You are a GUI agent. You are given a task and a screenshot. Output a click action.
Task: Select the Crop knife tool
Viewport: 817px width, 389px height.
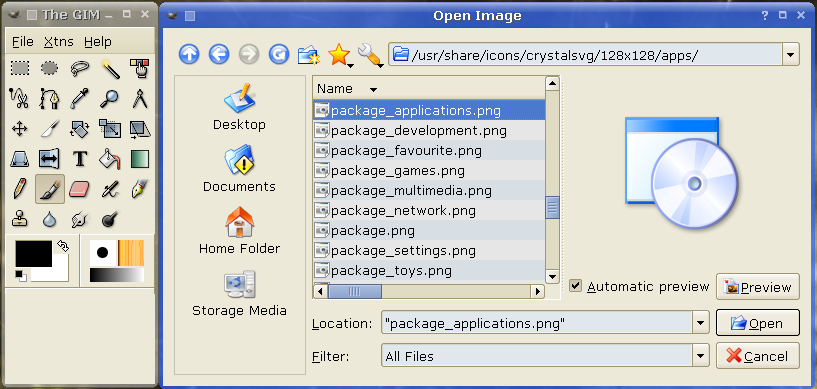(49, 129)
